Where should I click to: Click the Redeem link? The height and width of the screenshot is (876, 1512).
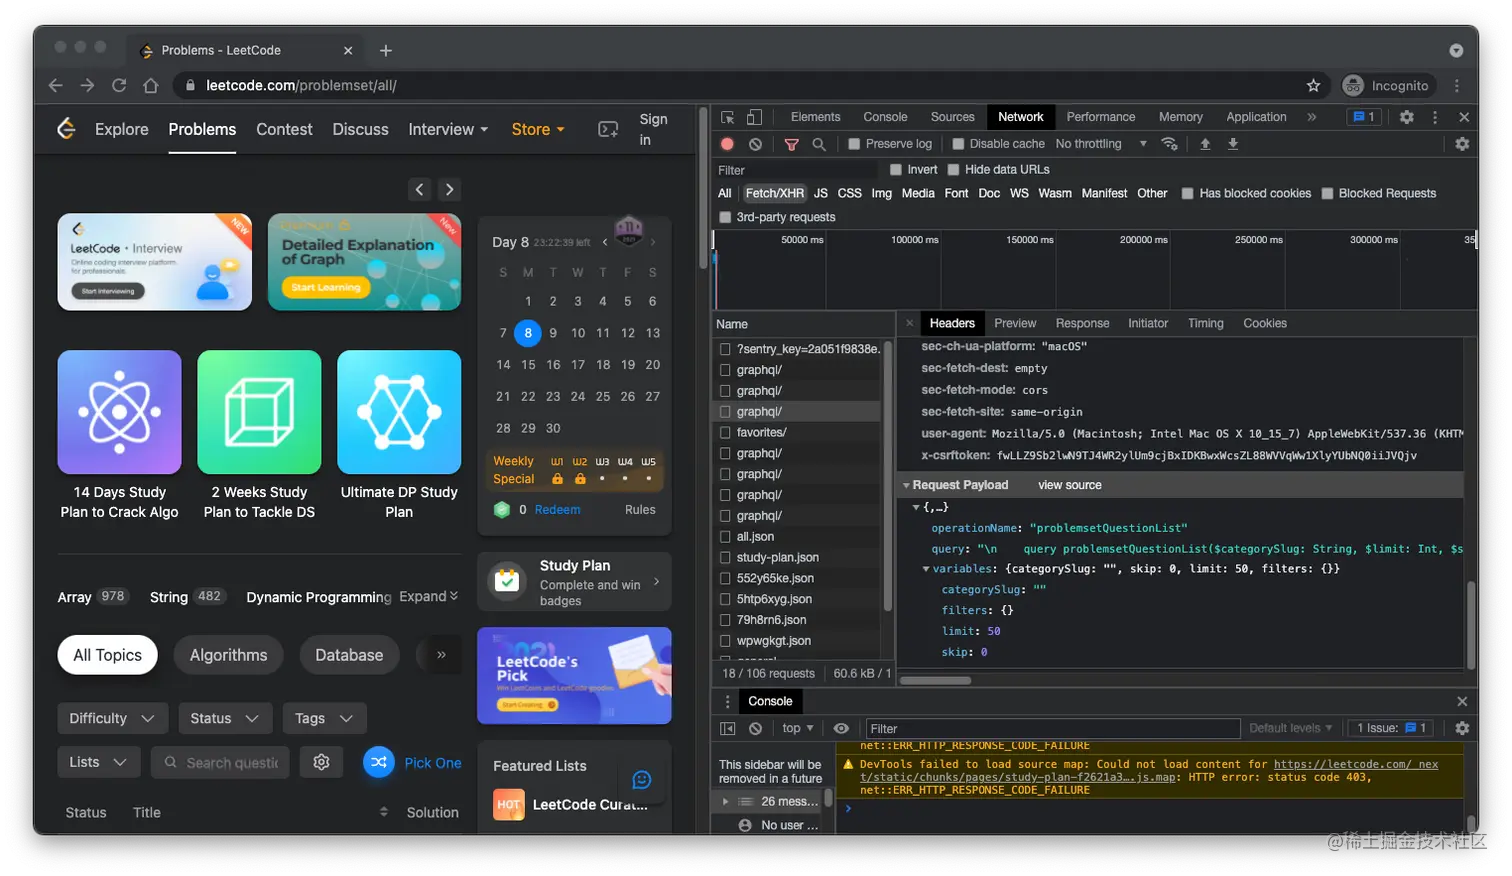coord(557,510)
